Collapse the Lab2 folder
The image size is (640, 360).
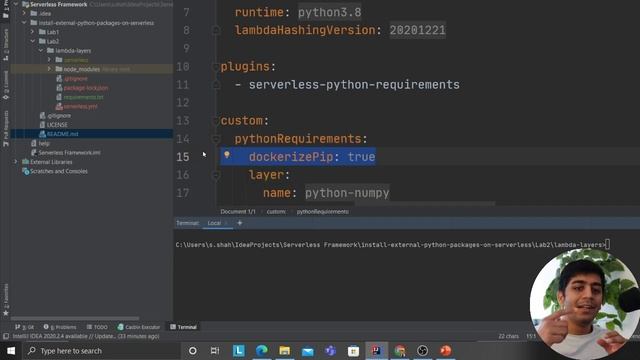click(33, 41)
